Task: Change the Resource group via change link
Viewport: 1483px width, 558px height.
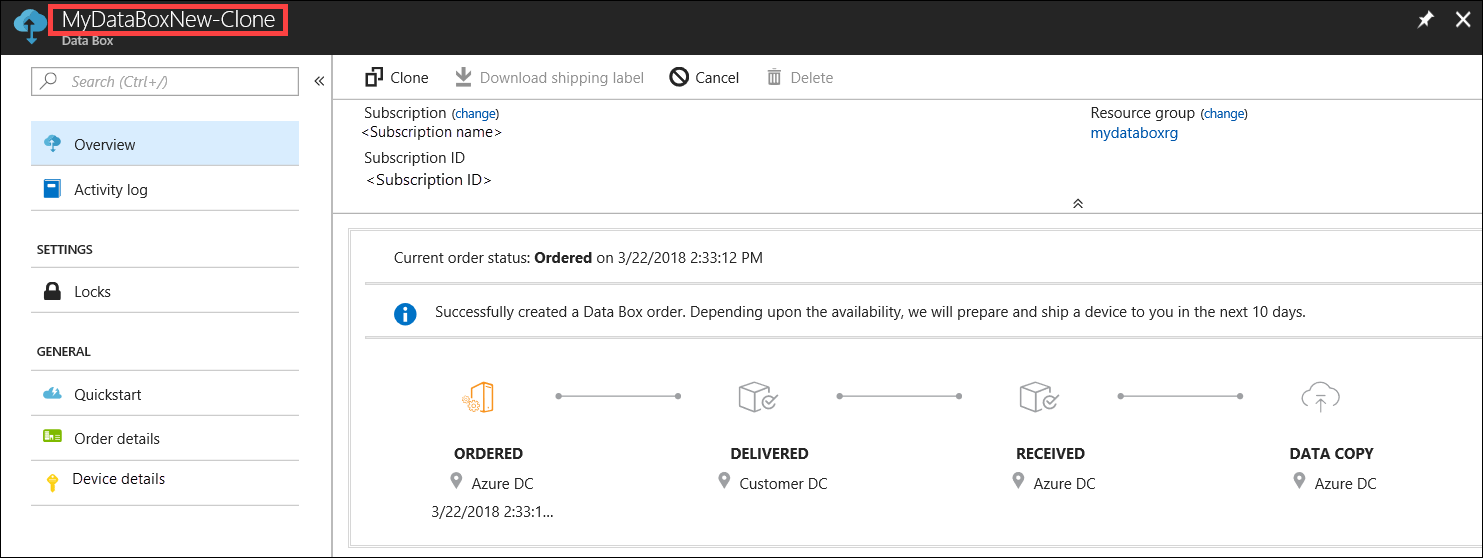Action: (x=1224, y=114)
